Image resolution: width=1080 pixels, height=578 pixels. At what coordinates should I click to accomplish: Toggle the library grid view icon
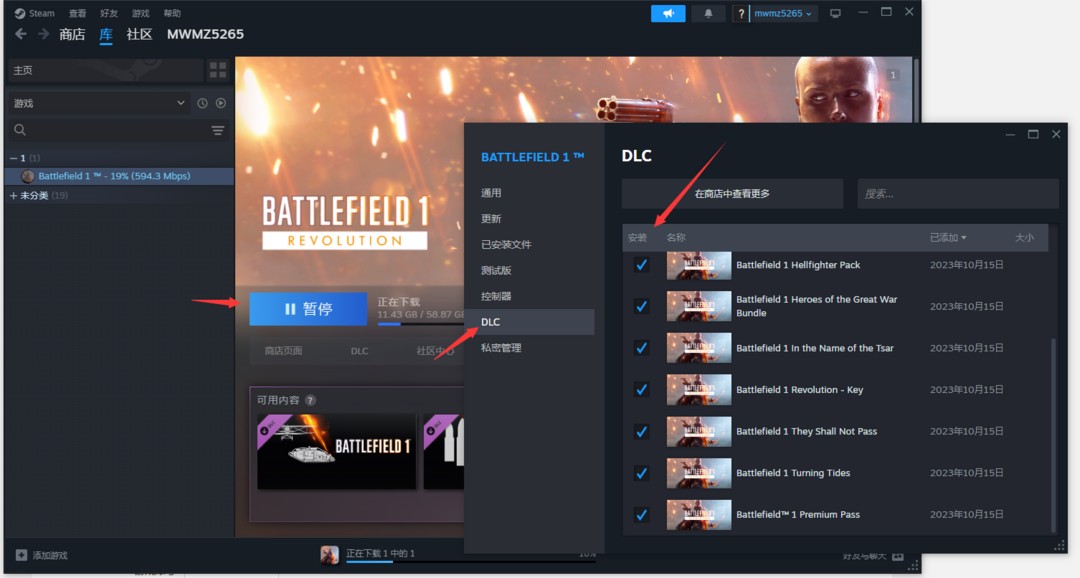point(218,70)
